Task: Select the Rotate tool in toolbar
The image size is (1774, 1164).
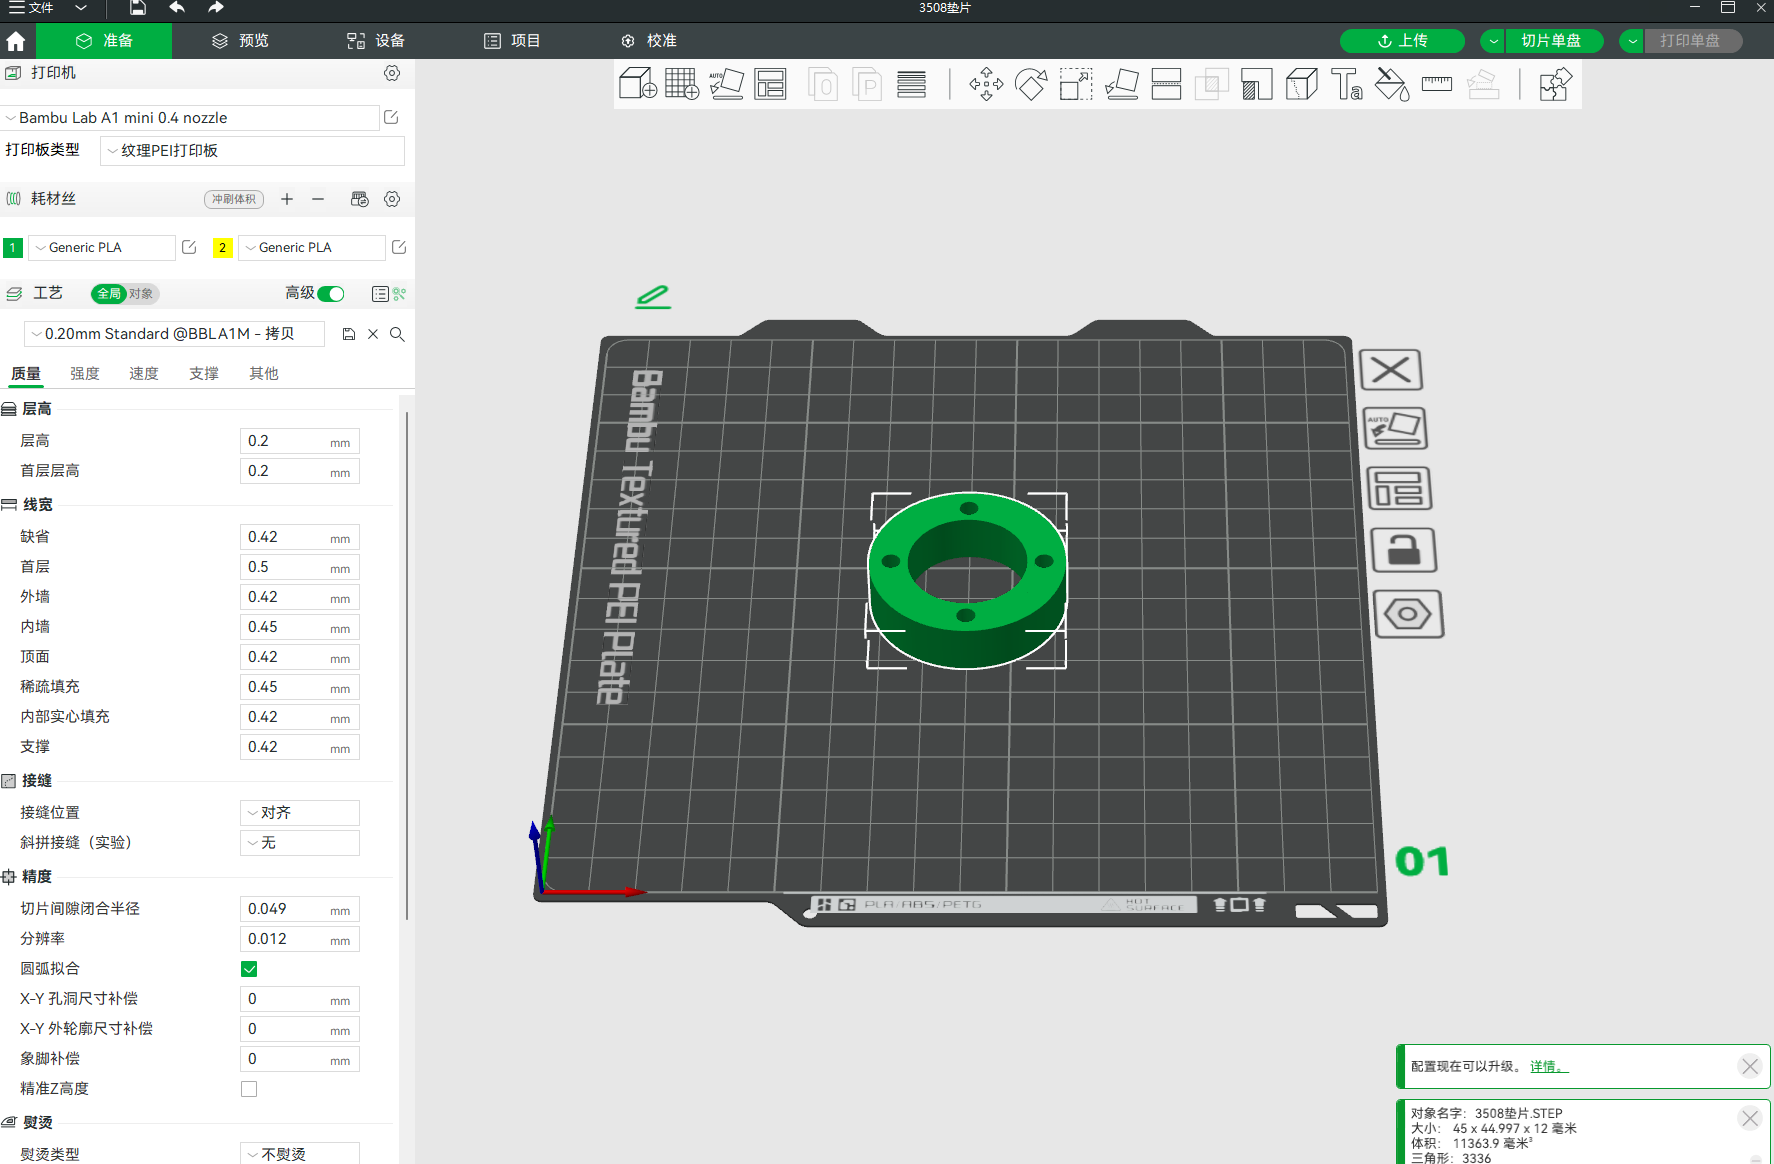Action: (x=1031, y=84)
